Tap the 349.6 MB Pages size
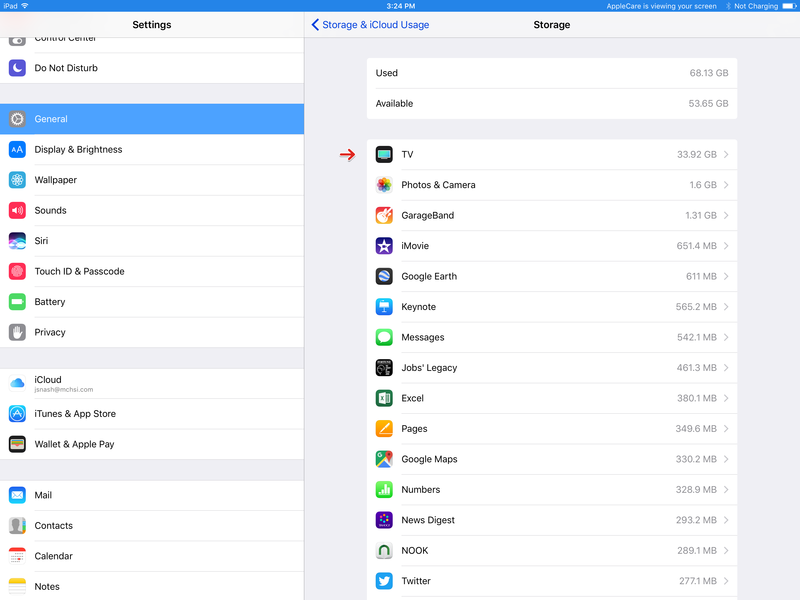This screenshot has height=600, width=800. [x=696, y=429]
